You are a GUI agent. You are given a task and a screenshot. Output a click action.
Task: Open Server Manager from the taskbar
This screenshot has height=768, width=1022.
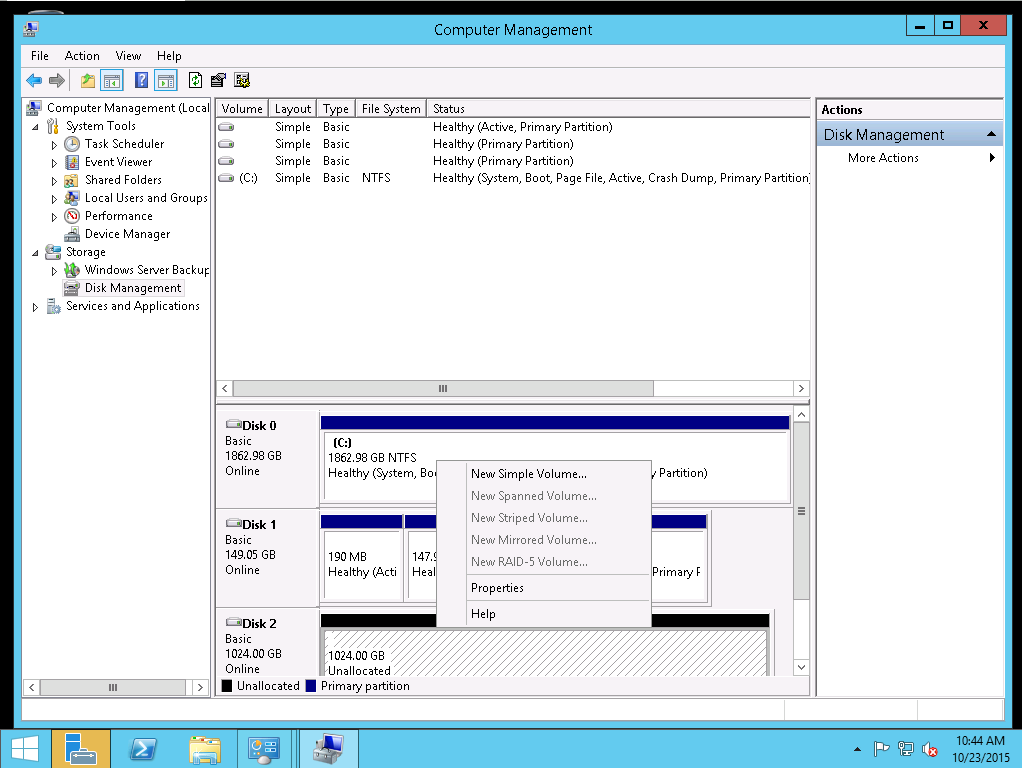point(81,748)
